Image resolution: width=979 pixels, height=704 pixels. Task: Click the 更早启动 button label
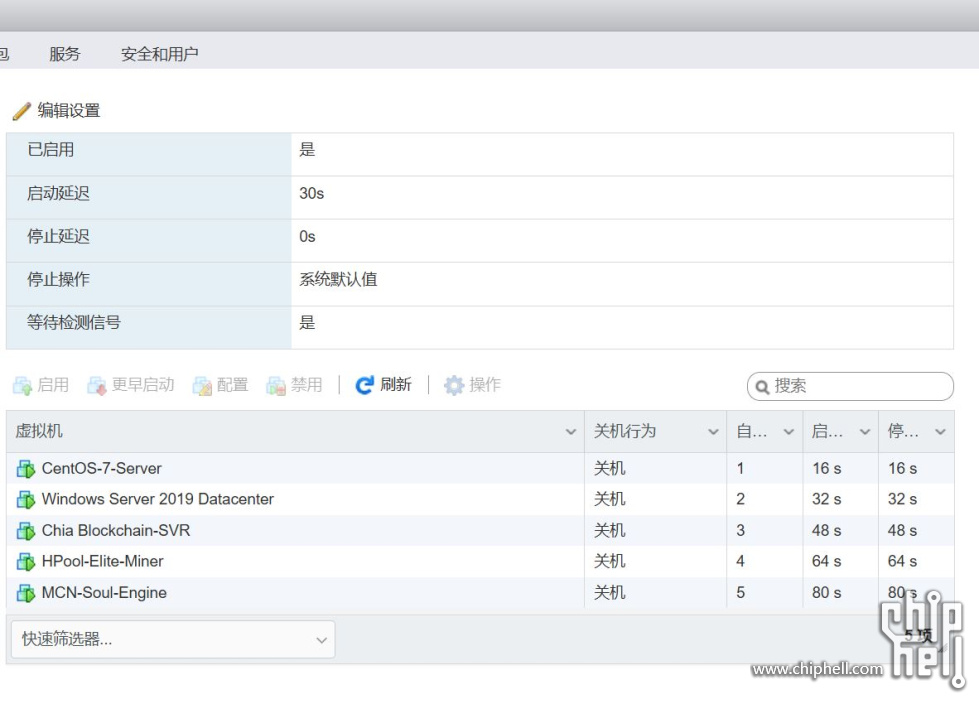(143, 384)
